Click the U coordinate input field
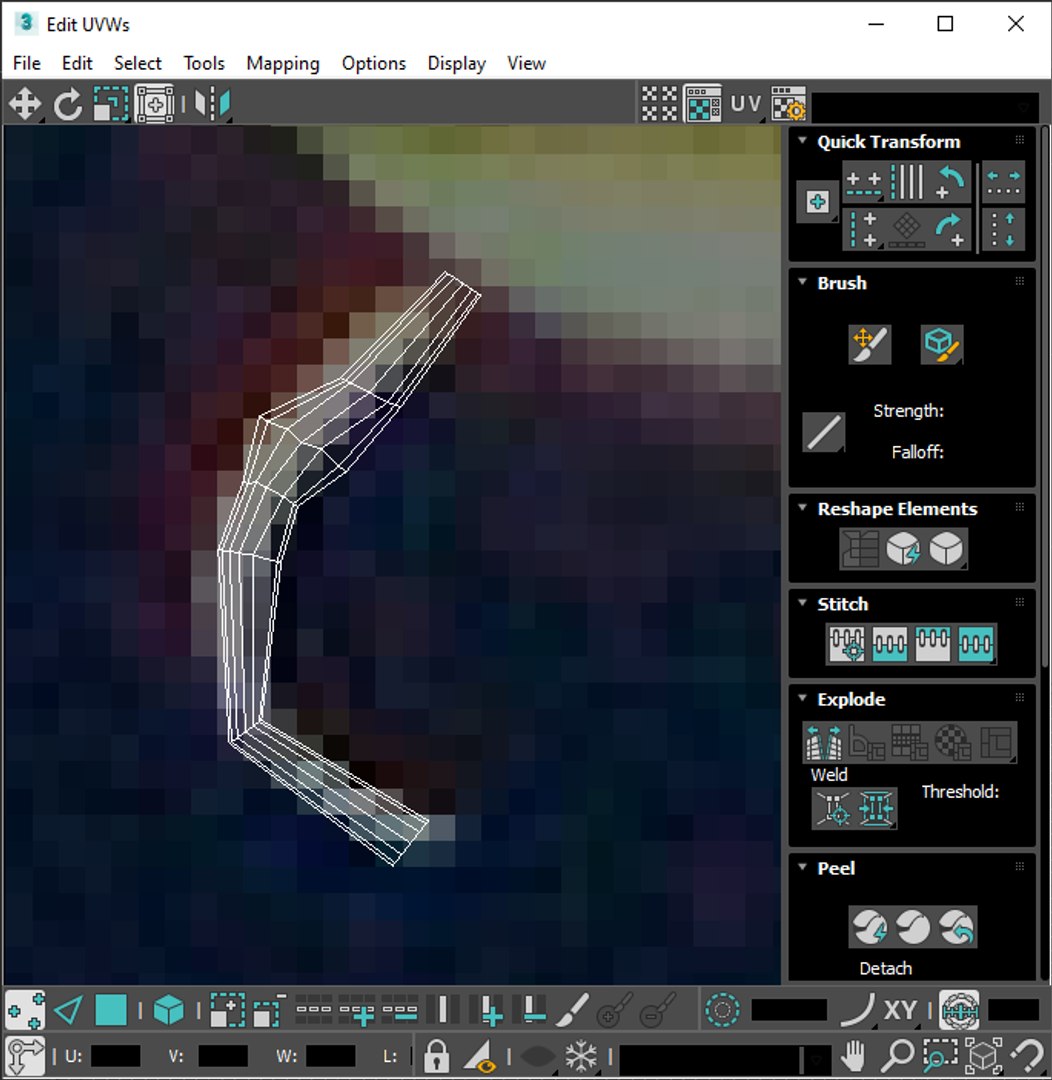Viewport: 1052px width, 1080px height. [x=115, y=1056]
